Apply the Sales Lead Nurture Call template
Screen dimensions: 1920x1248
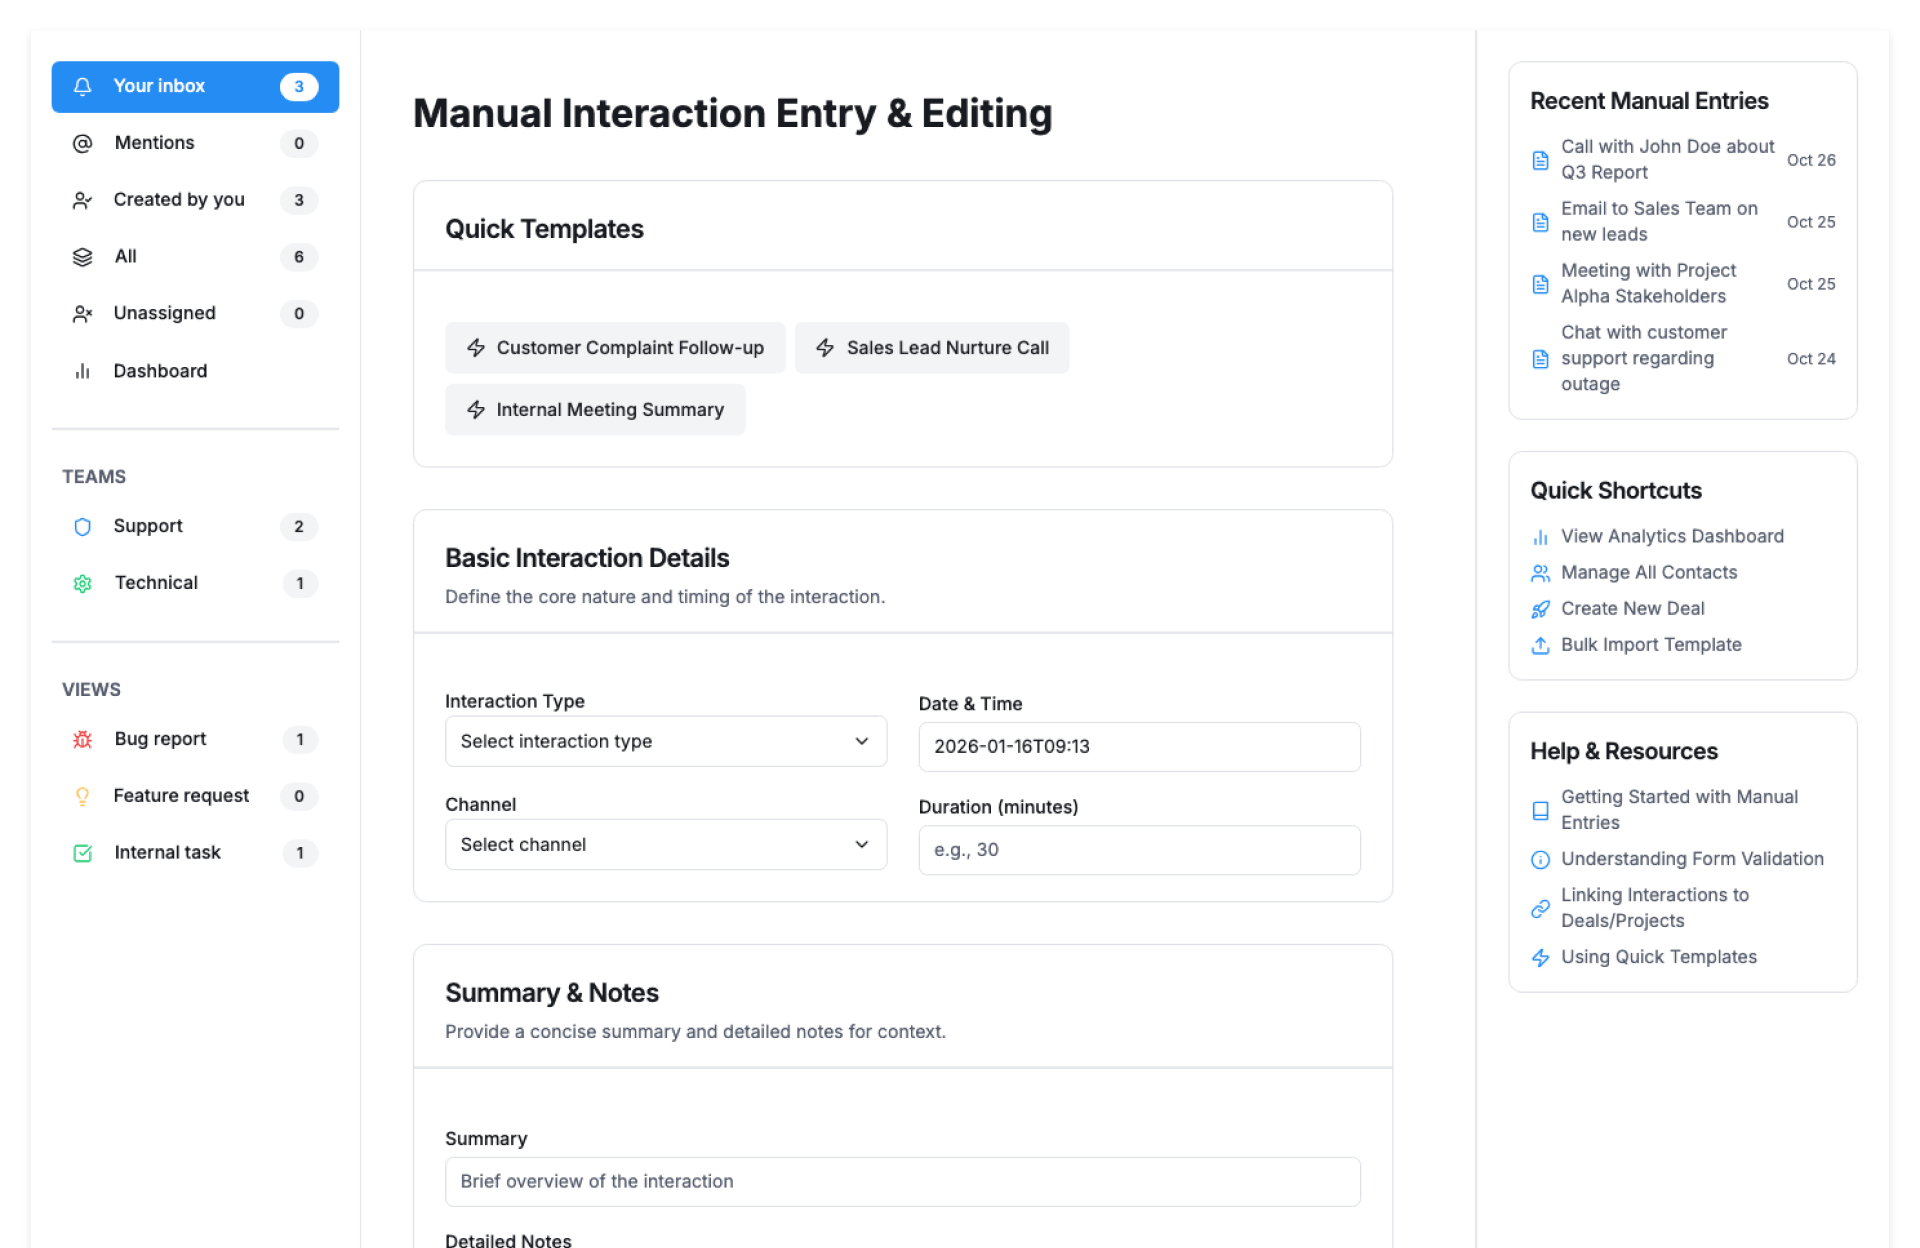(931, 348)
